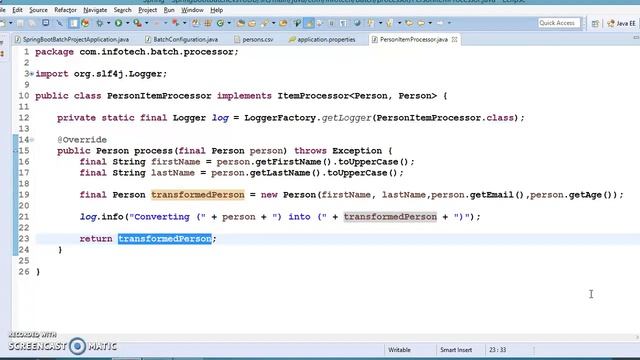640x360 pixels.
Task: Click inside the Quick Access field
Action: pos(559,23)
